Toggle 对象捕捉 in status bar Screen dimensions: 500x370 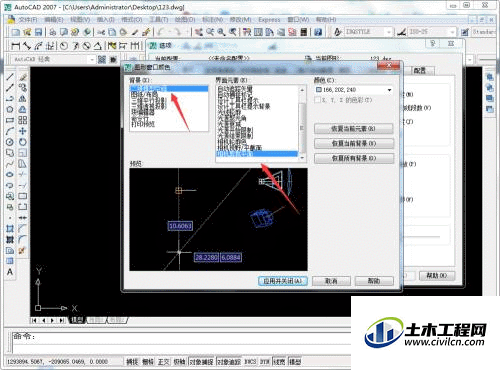(x=201, y=361)
